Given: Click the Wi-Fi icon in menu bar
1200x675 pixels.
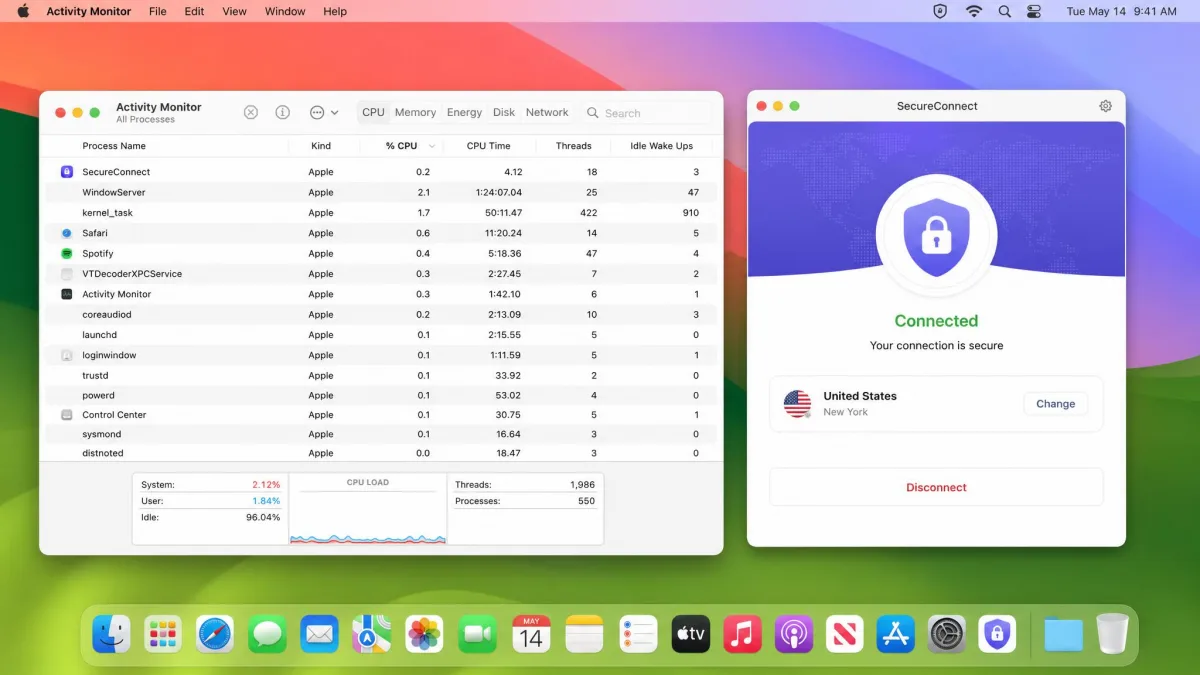Looking at the screenshot, I should [x=973, y=11].
